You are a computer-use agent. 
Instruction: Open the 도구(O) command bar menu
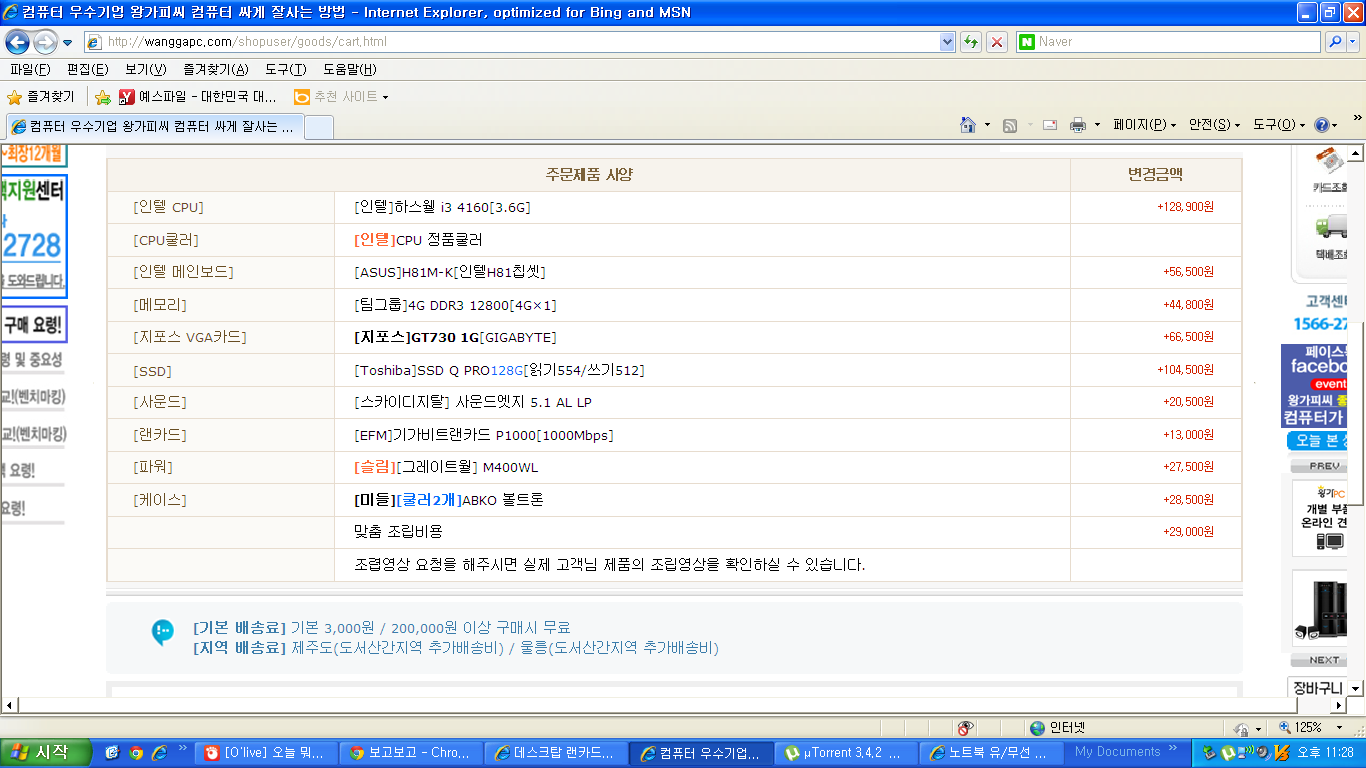point(1279,125)
